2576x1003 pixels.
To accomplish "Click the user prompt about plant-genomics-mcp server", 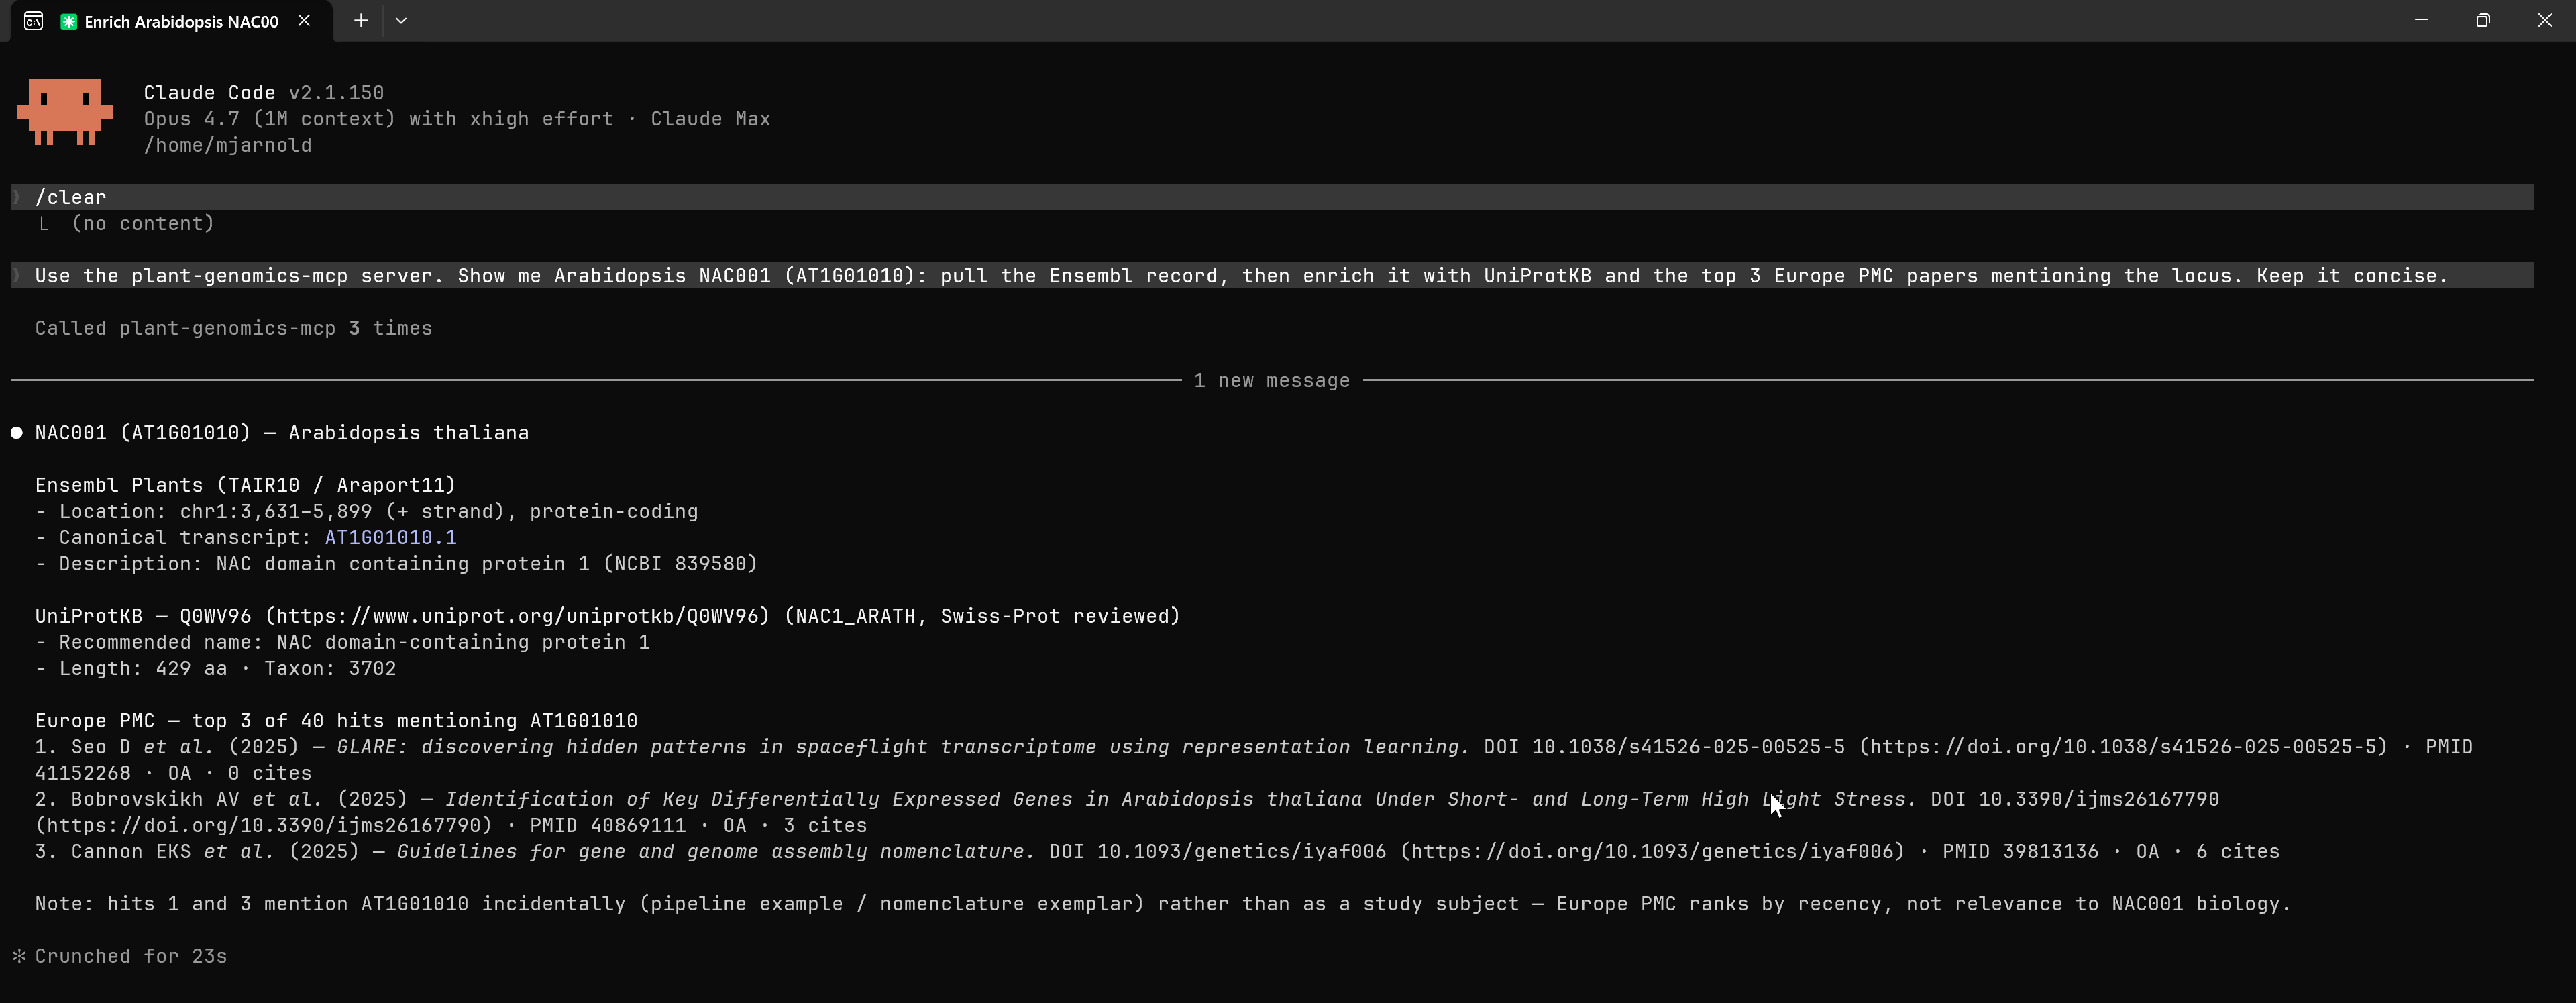I will (1272, 276).
